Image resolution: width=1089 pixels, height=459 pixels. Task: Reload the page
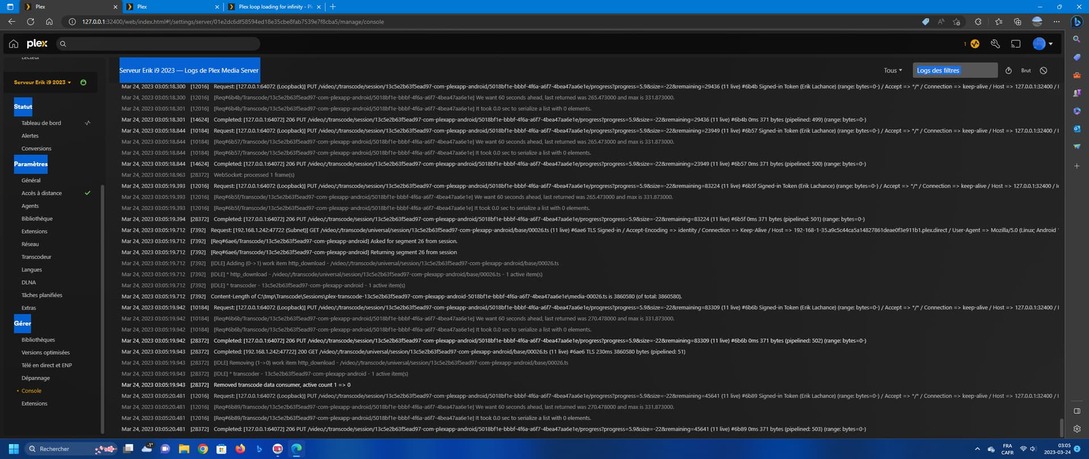click(x=31, y=22)
